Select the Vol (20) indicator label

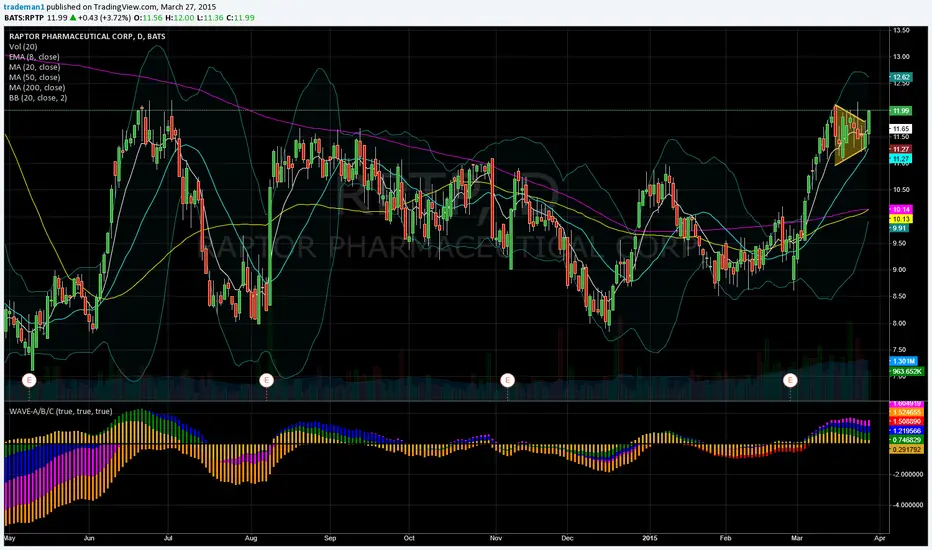(23, 46)
